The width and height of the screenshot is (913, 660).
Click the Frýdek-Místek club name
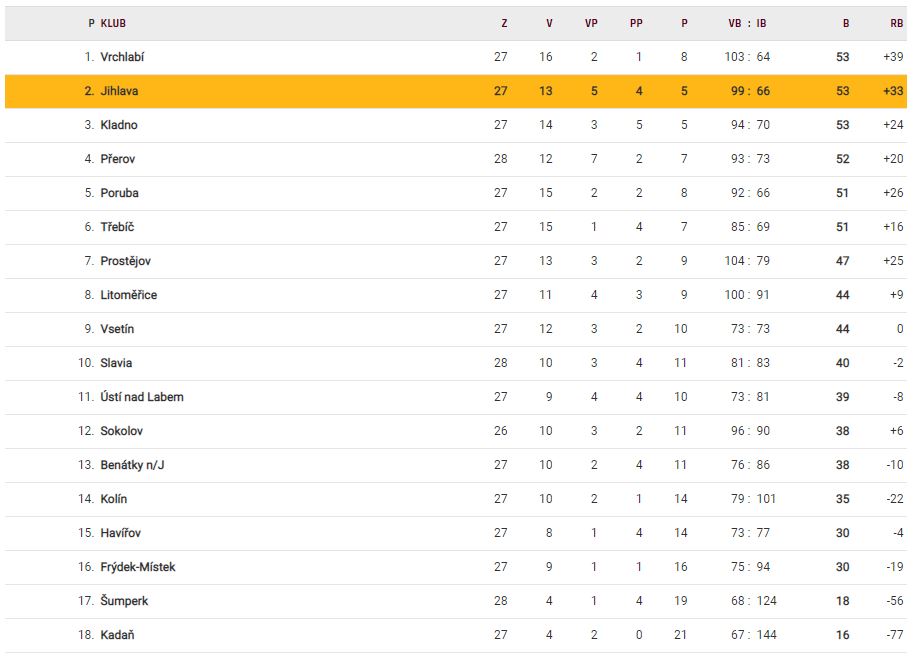click(x=137, y=567)
